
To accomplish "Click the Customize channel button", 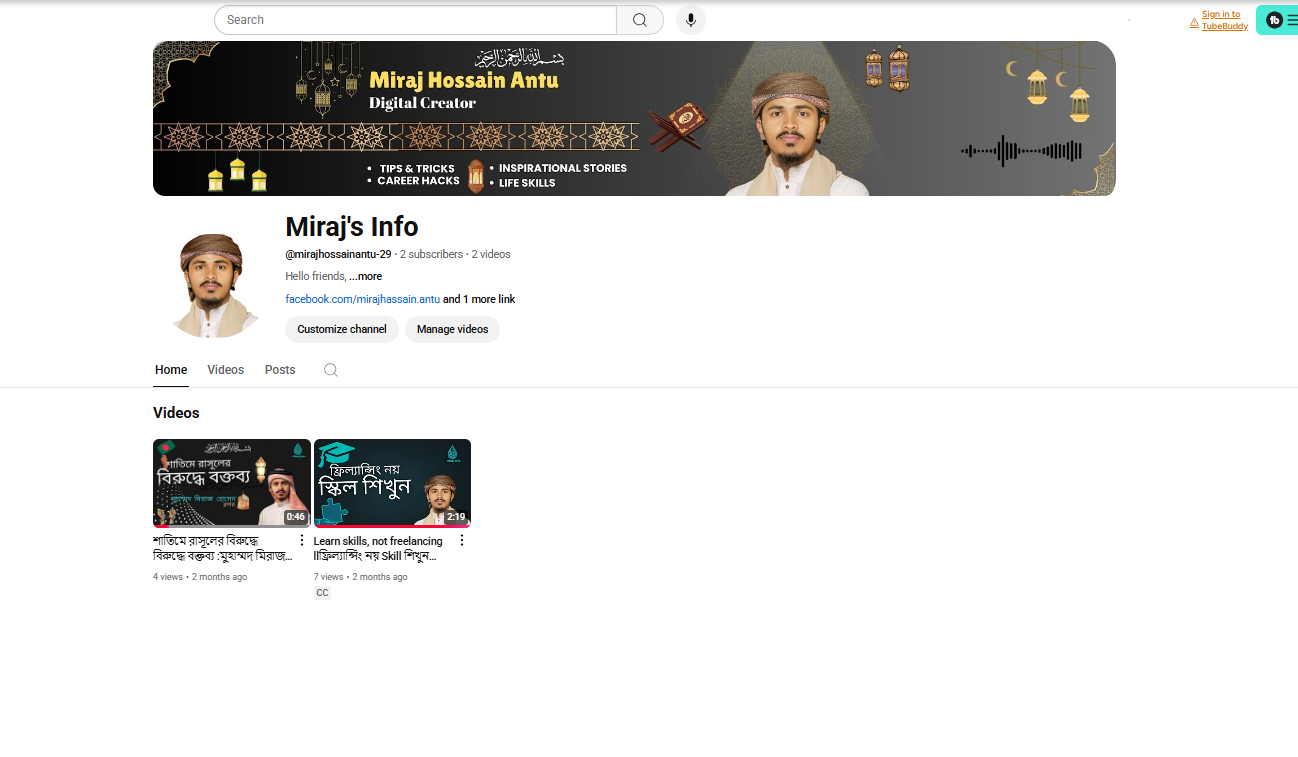I will [341, 329].
